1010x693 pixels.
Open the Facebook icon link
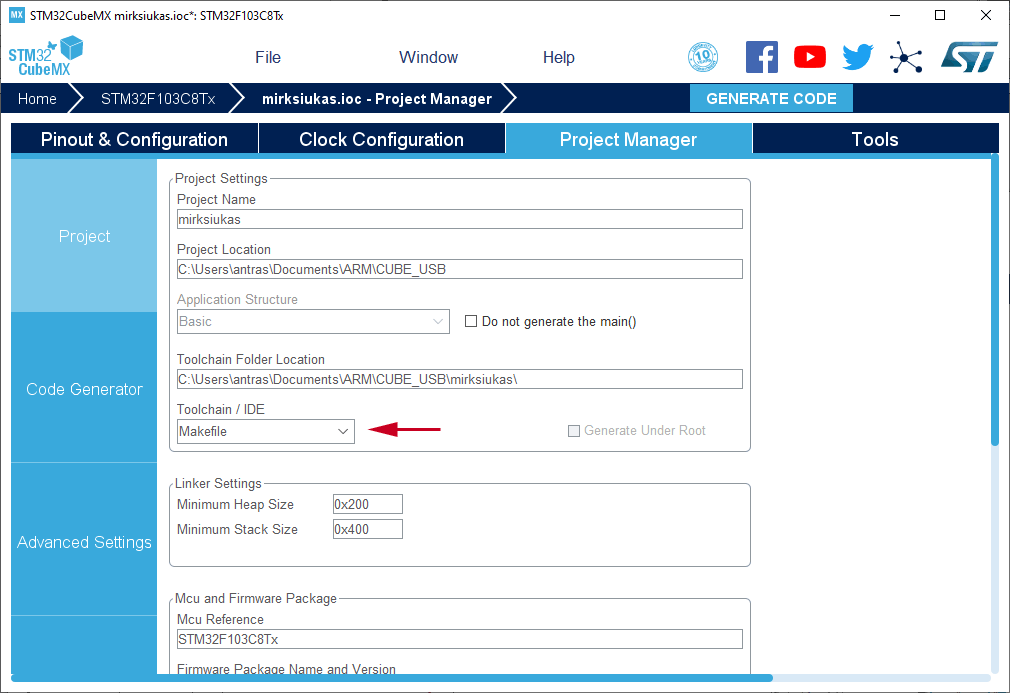tap(761, 57)
